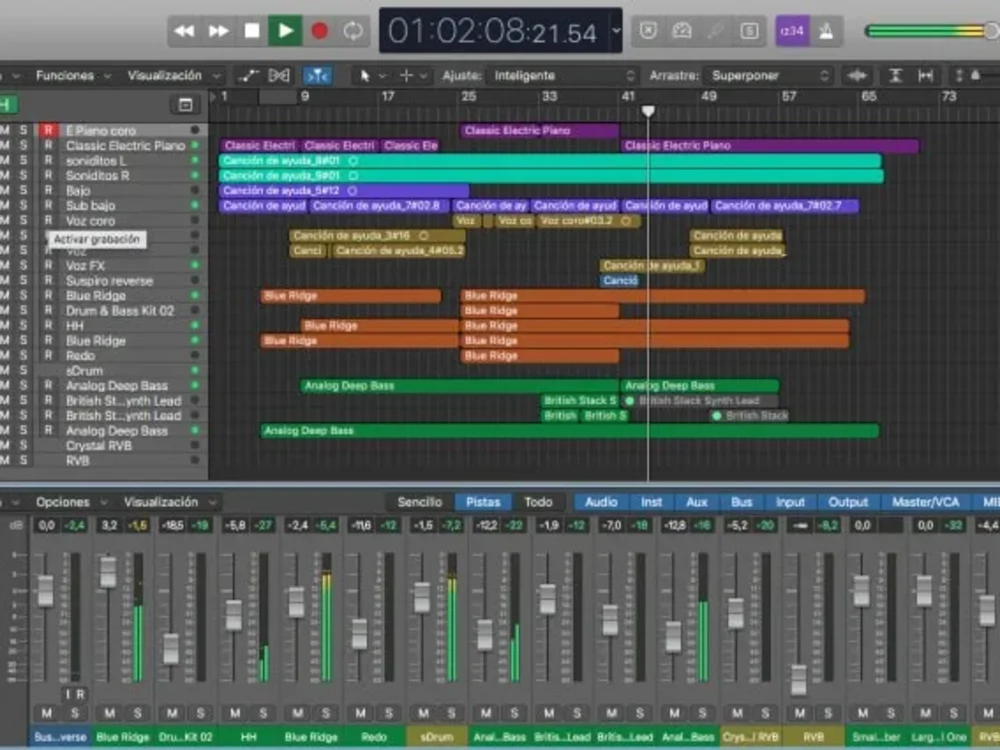Screen dimensions: 1000x750
Task: Click the solo S icon in the control bar
Action: (749, 31)
